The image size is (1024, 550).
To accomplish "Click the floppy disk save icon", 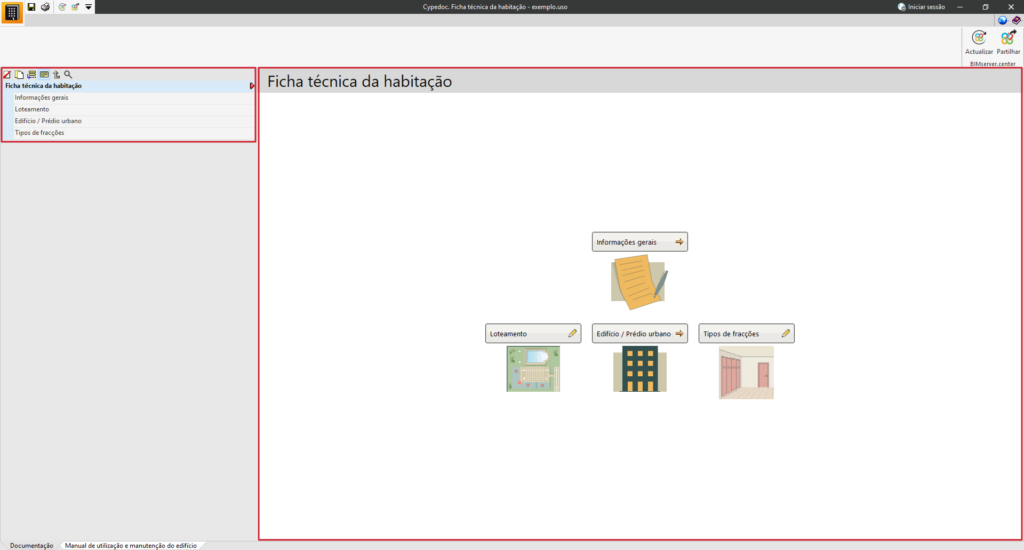I will click(x=31, y=7).
